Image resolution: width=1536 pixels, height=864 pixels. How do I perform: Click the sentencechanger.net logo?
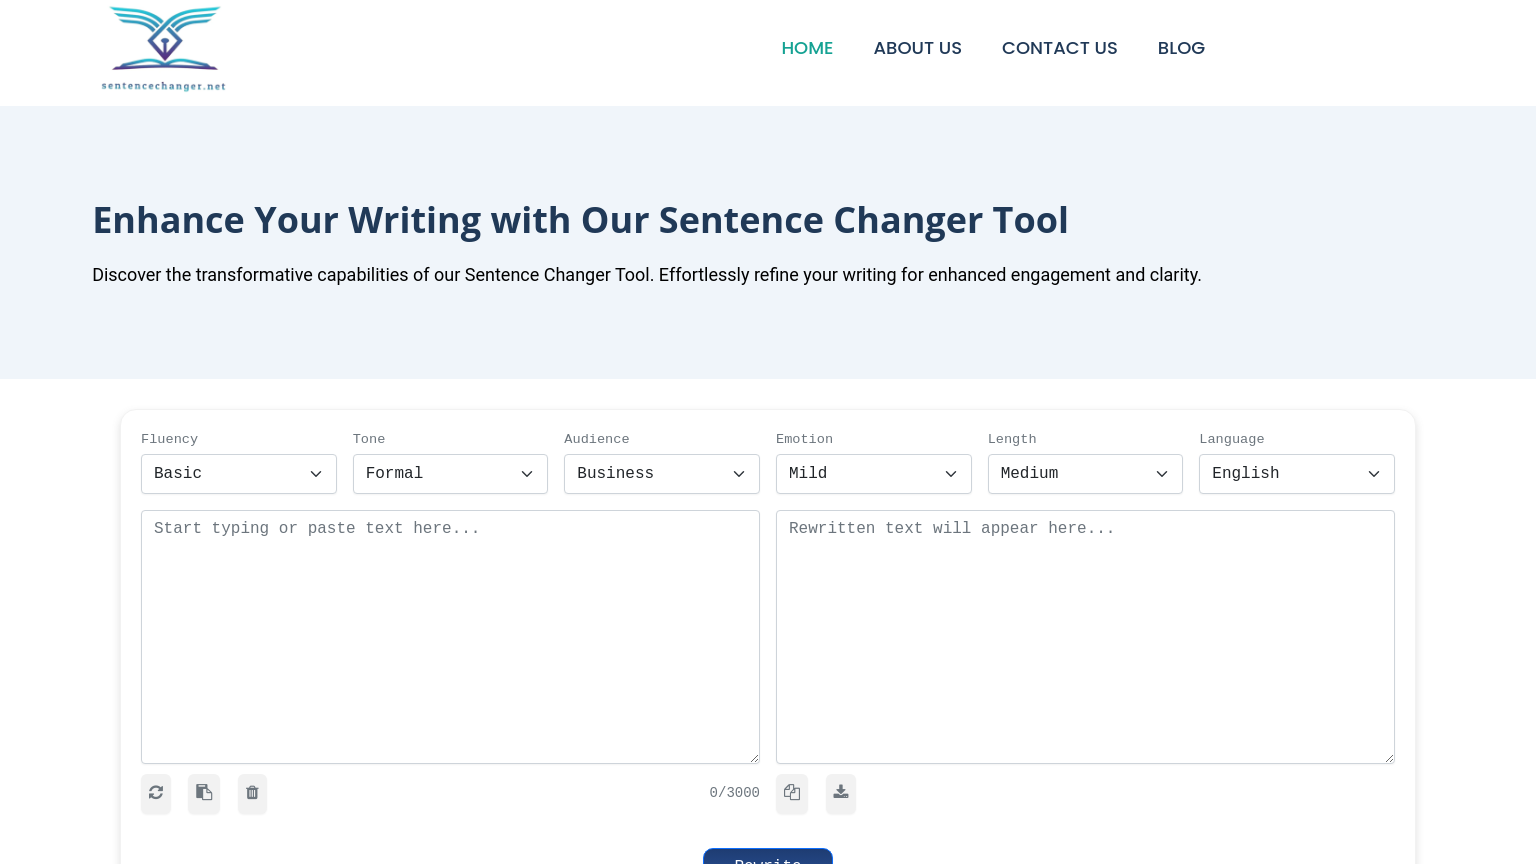pos(163,48)
